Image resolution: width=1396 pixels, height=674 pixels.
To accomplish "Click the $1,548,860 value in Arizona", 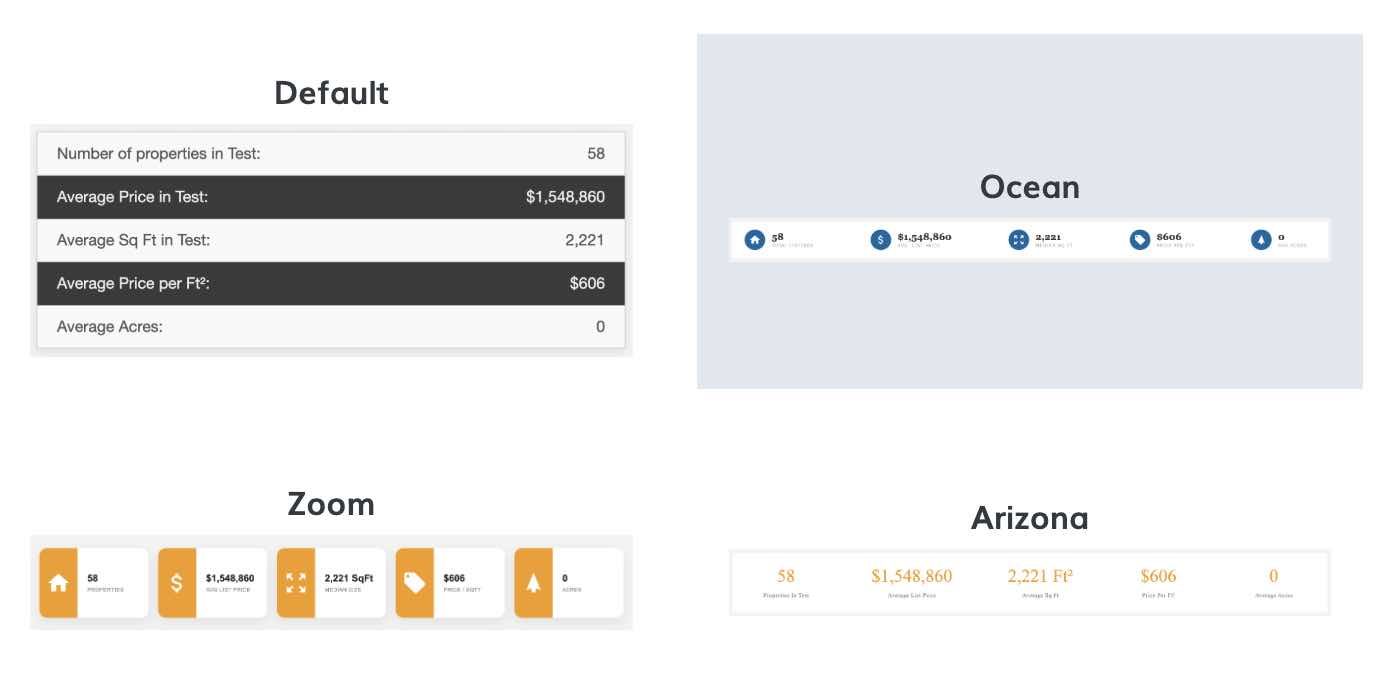I will [x=911, y=576].
